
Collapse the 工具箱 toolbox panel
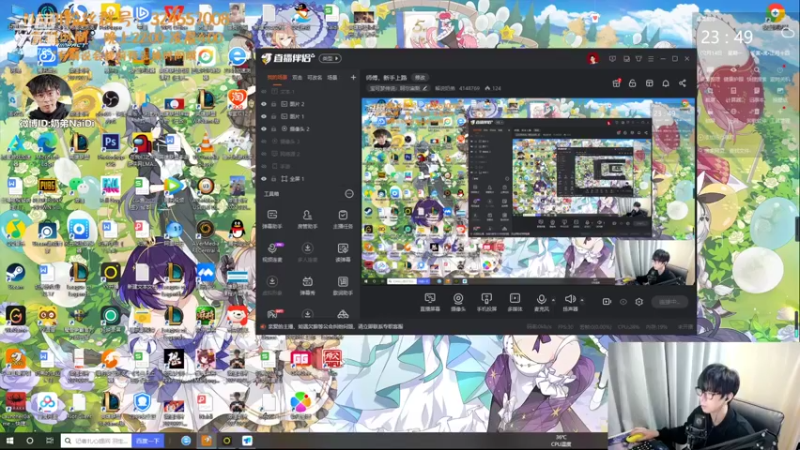pos(349,194)
